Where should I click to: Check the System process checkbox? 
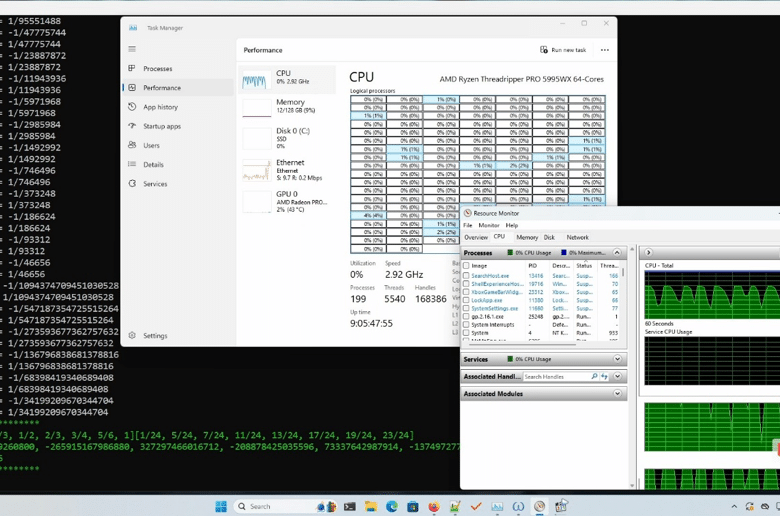click(x=466, y=333)
